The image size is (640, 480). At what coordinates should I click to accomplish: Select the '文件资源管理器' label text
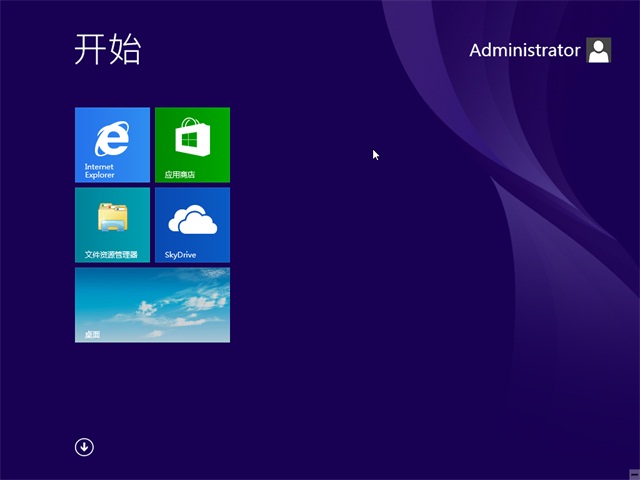pyautogui.click(x=111, y=255)
